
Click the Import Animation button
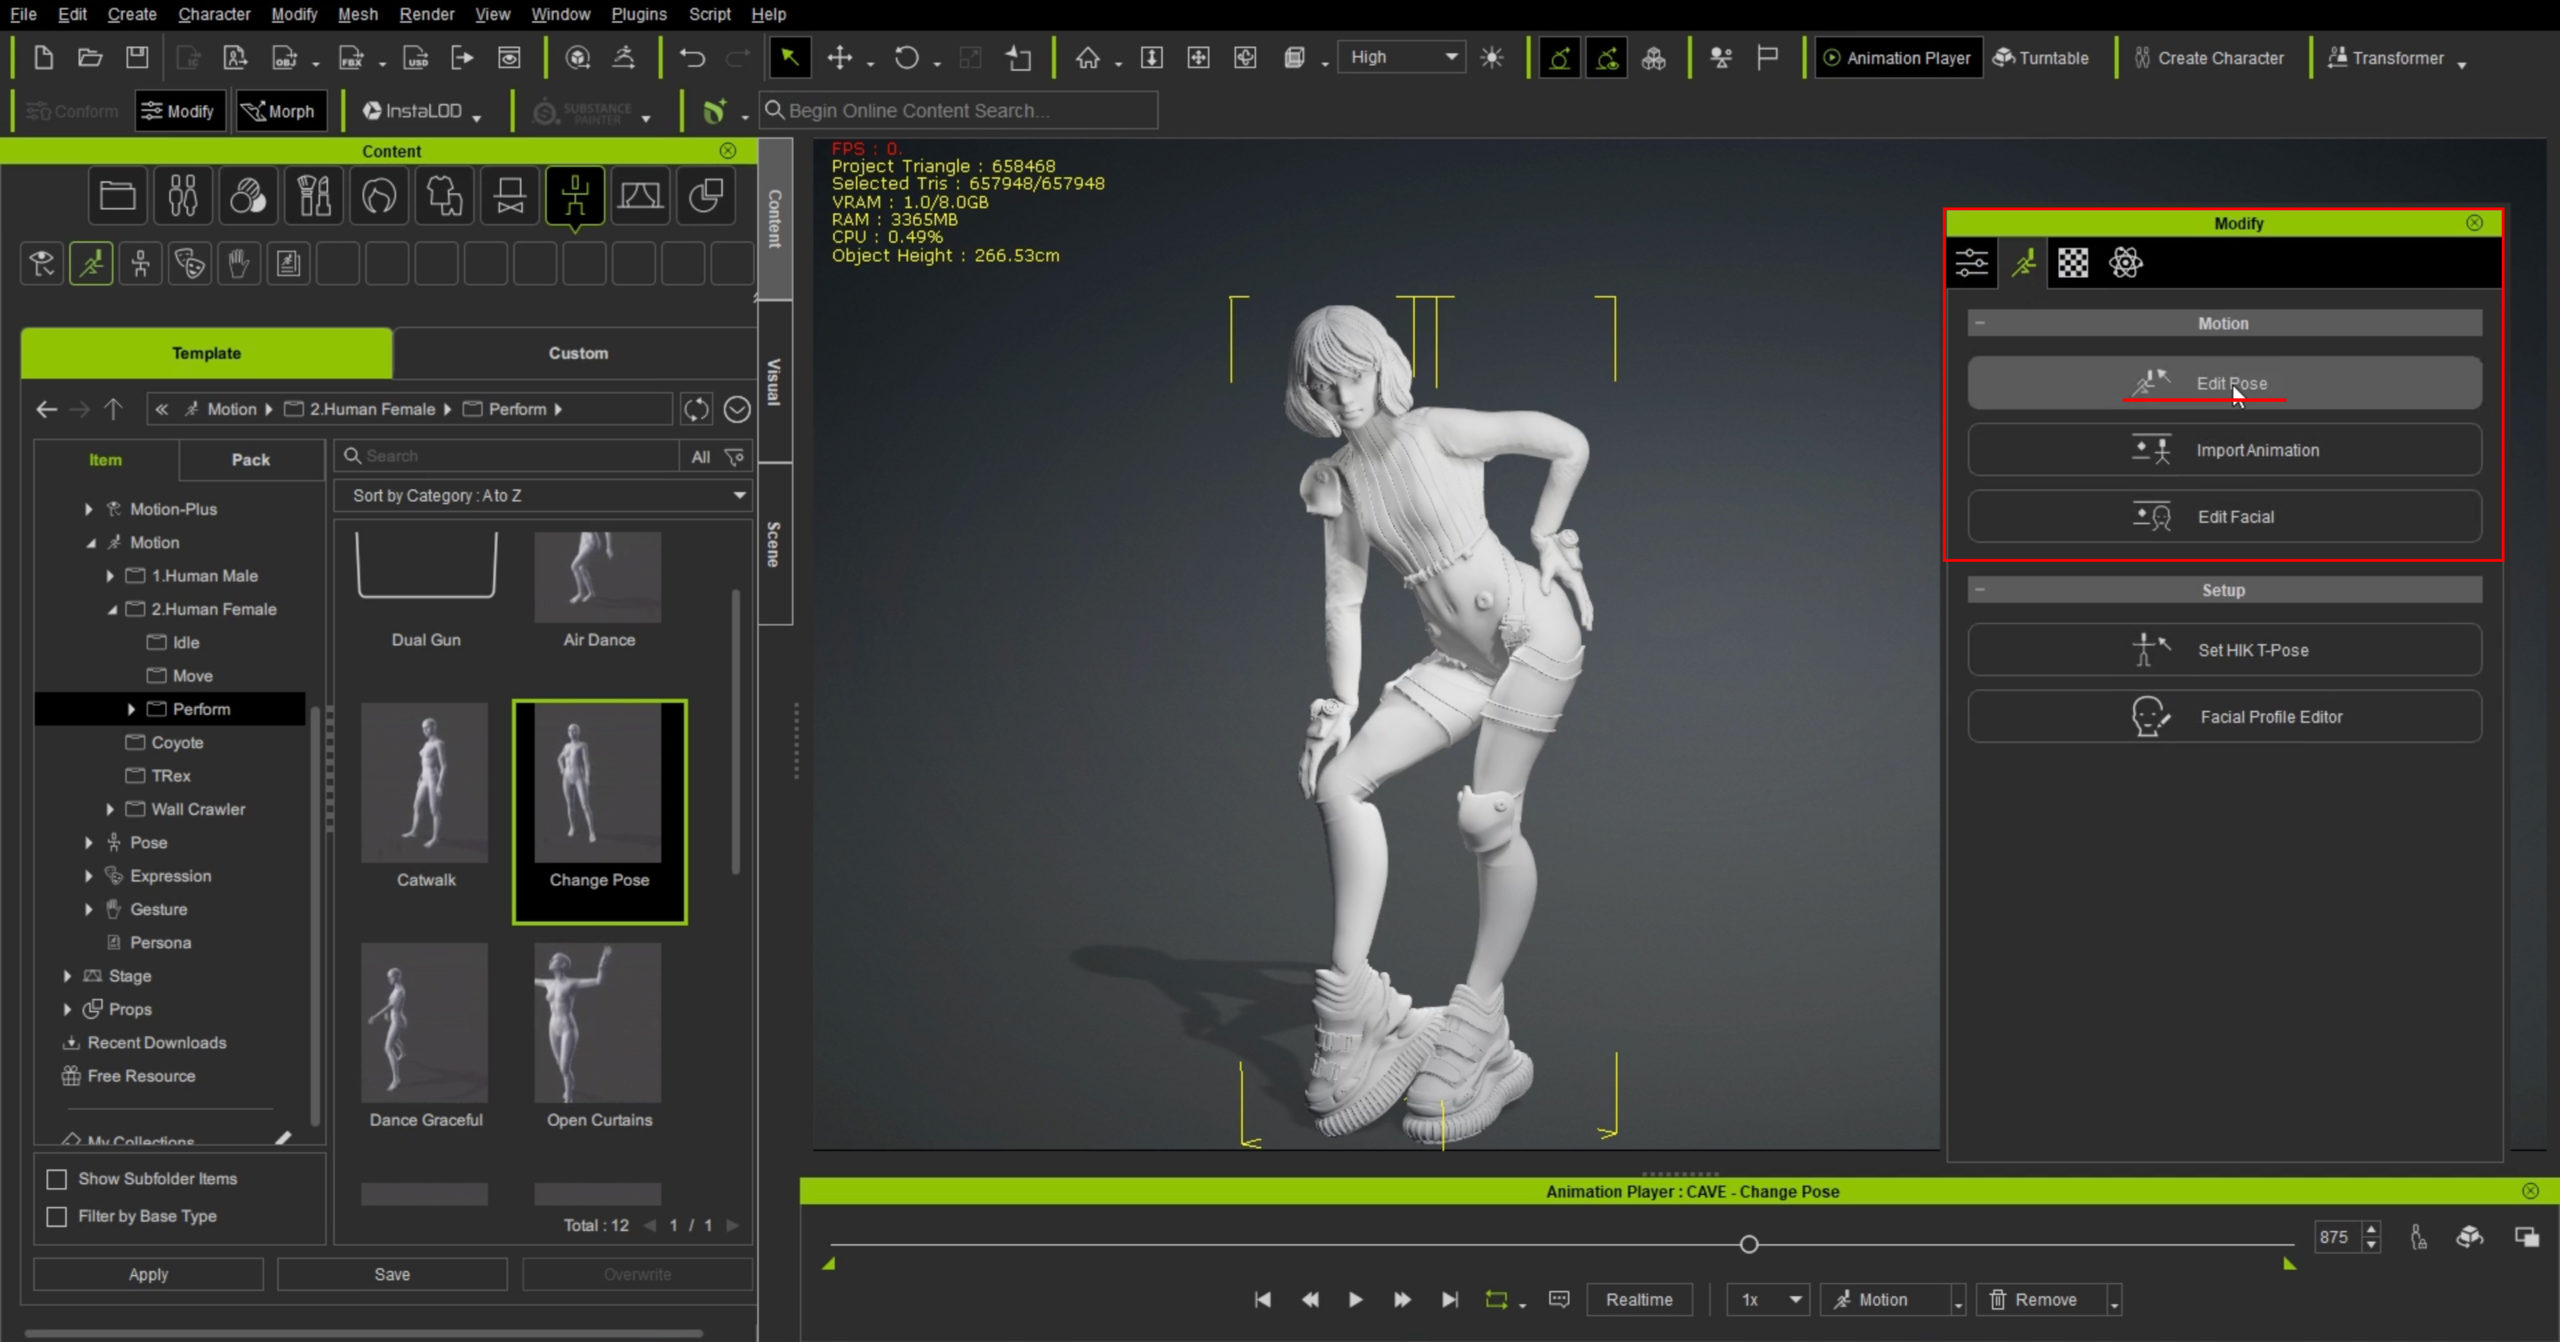click(2224, 450)
